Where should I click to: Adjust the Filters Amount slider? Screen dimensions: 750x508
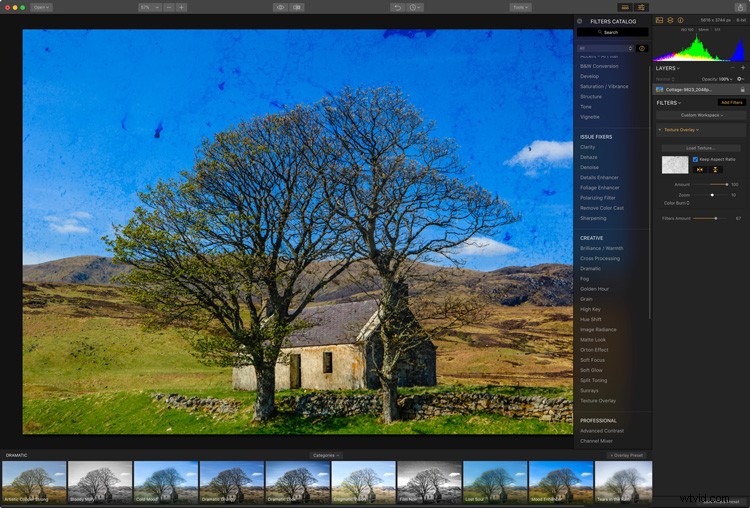tap(711, 218)
